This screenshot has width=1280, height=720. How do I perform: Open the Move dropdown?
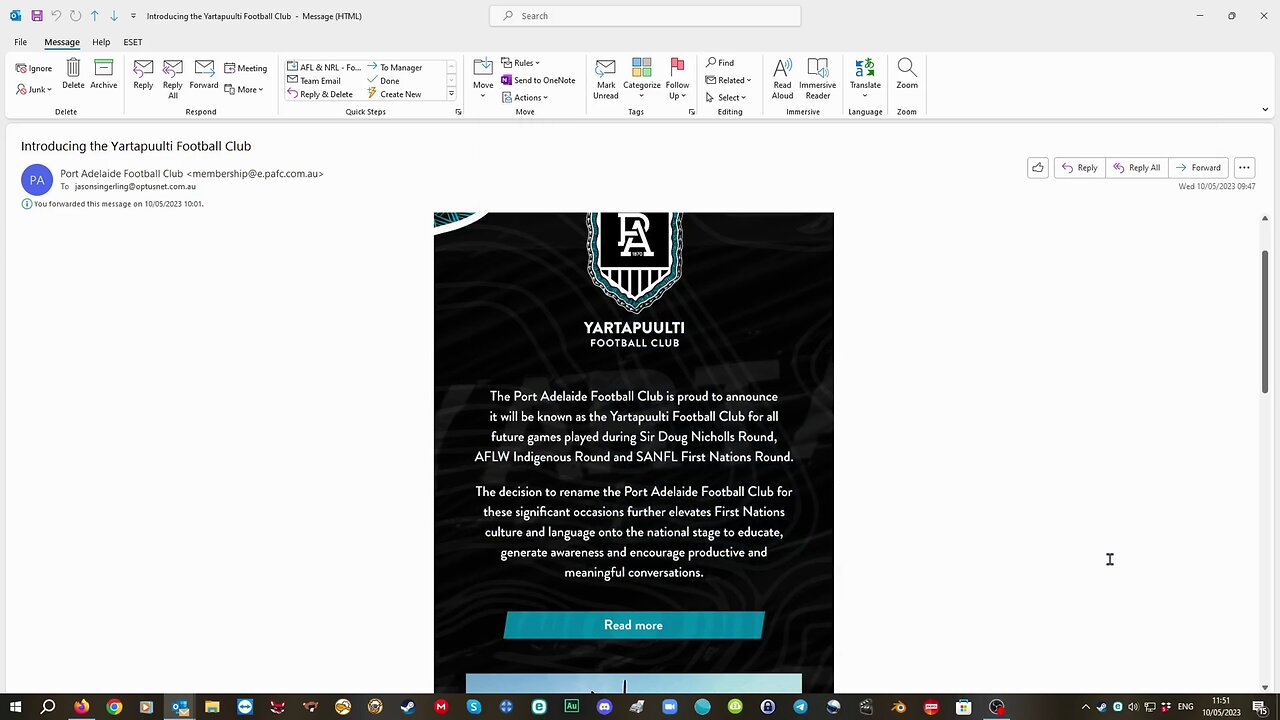(483, 78)
